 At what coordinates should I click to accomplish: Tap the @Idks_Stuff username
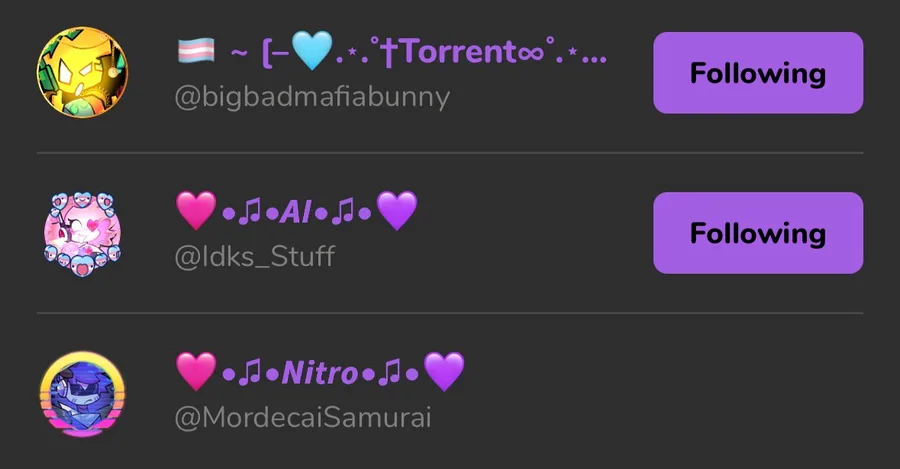tap(255, 257)
